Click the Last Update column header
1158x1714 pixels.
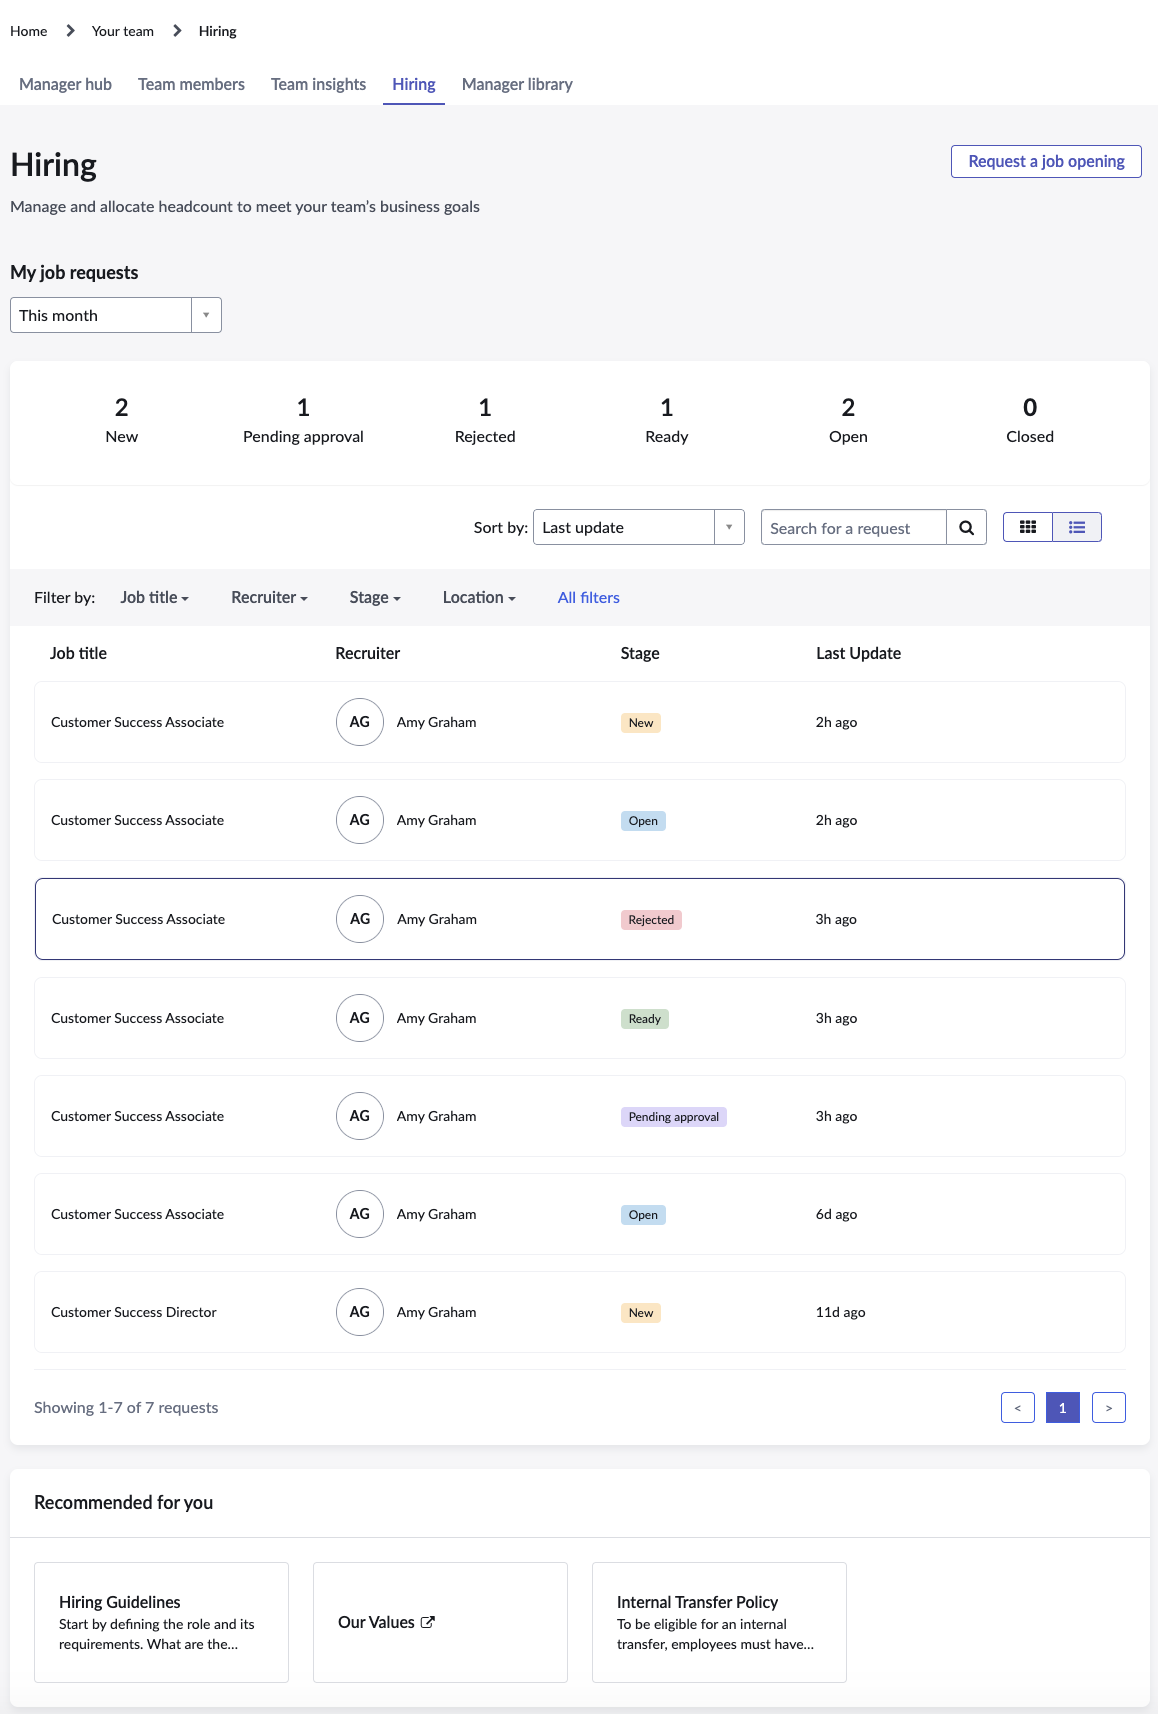[x=858, y=653]
